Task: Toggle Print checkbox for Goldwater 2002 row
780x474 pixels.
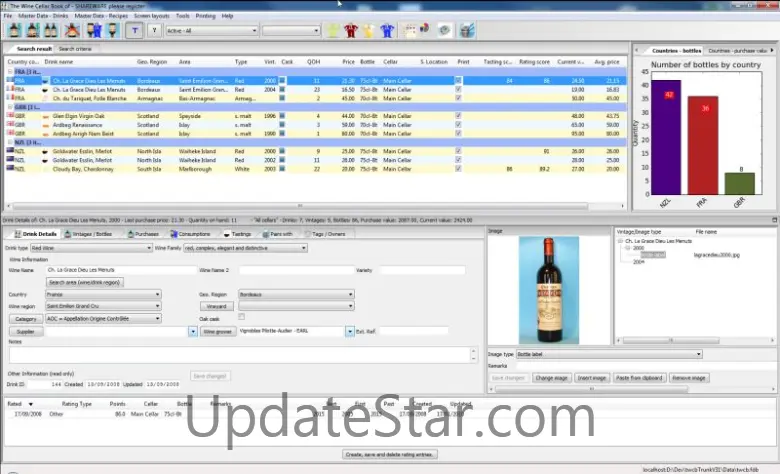Action: tap(458, 160)
